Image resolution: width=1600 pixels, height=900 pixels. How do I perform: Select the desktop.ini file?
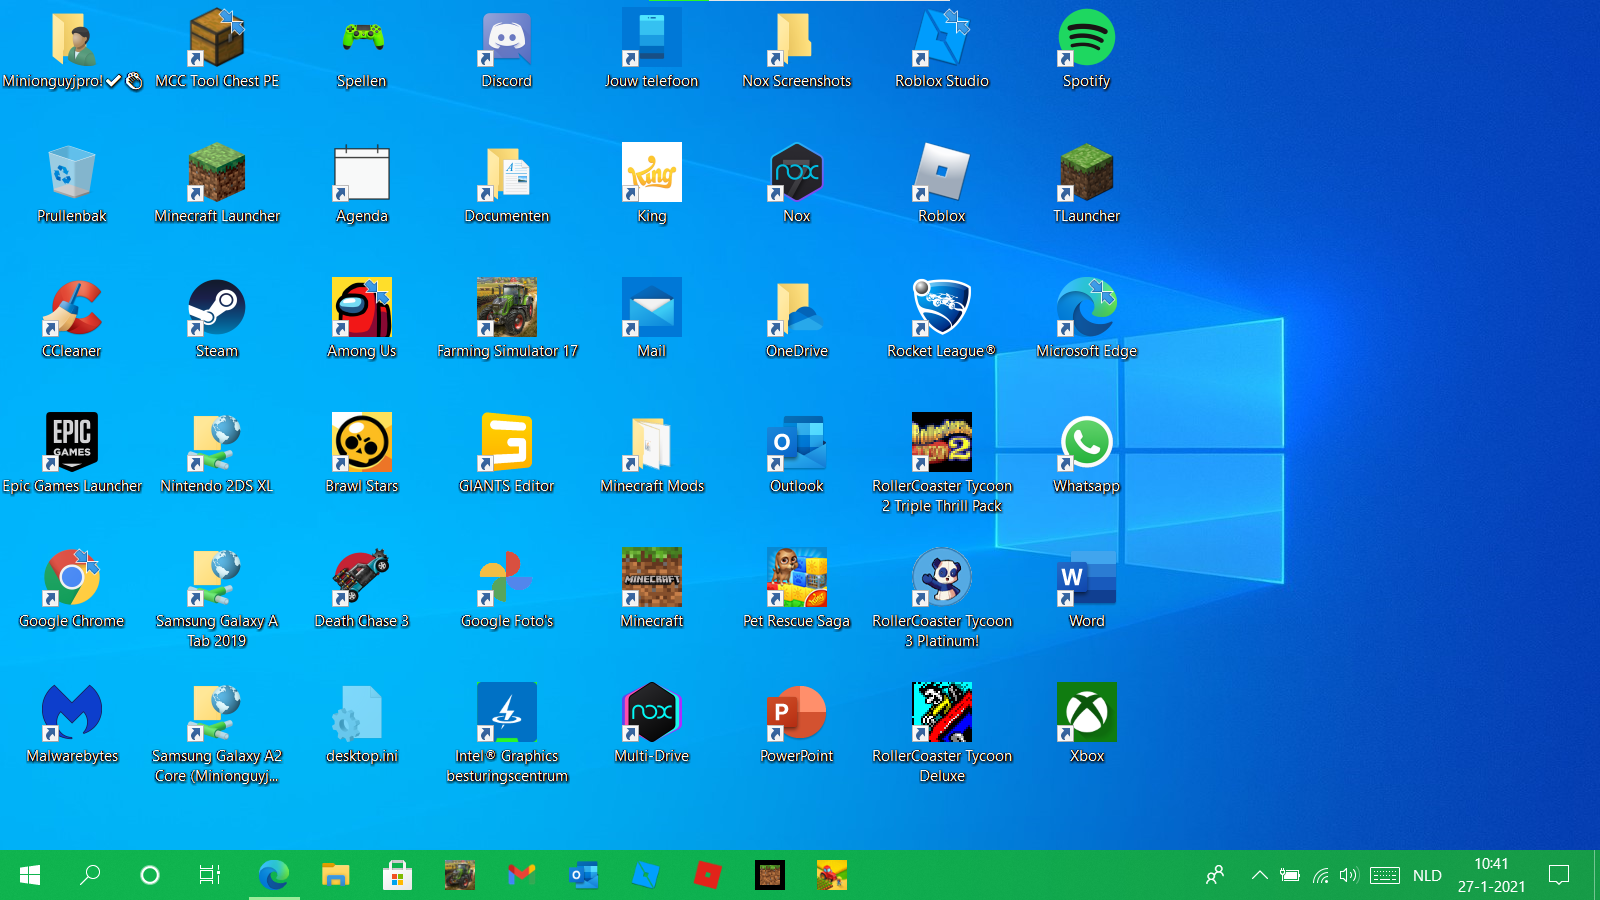pyautogui.click(x=362, y=725)
